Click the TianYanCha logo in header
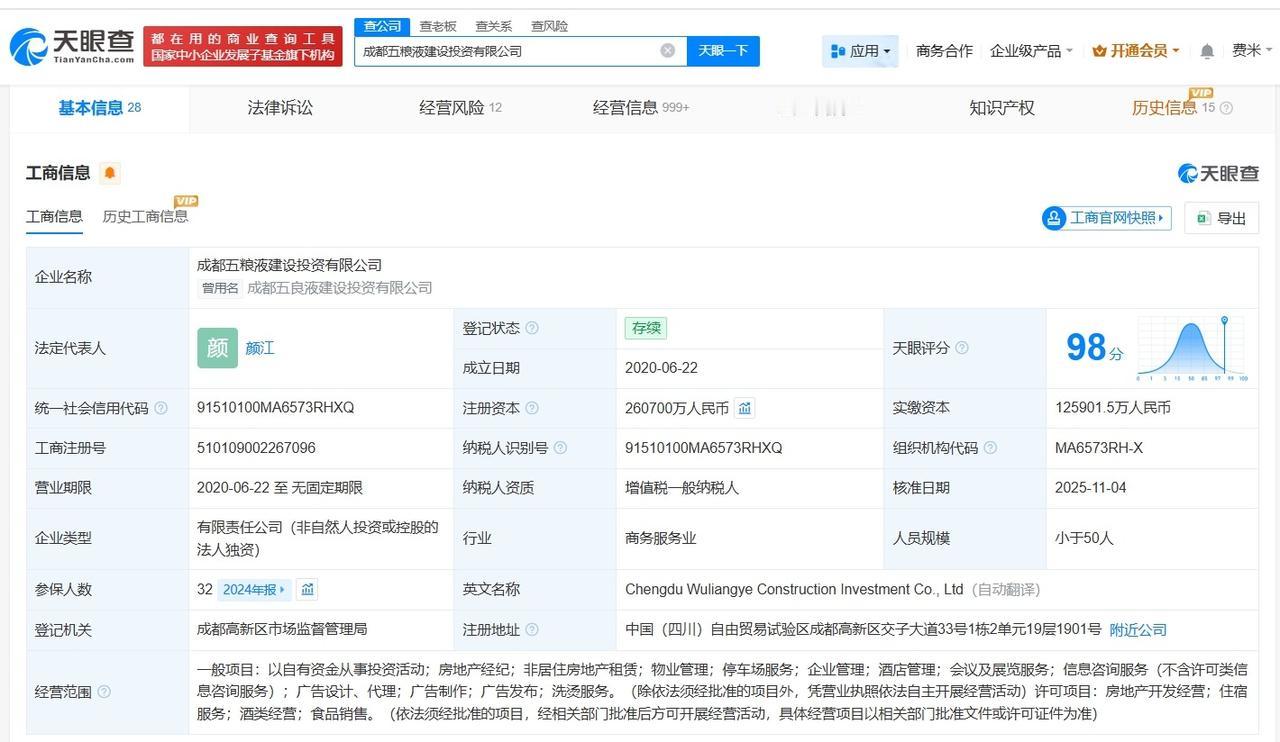1280x742 pixels. coord(72,46)
